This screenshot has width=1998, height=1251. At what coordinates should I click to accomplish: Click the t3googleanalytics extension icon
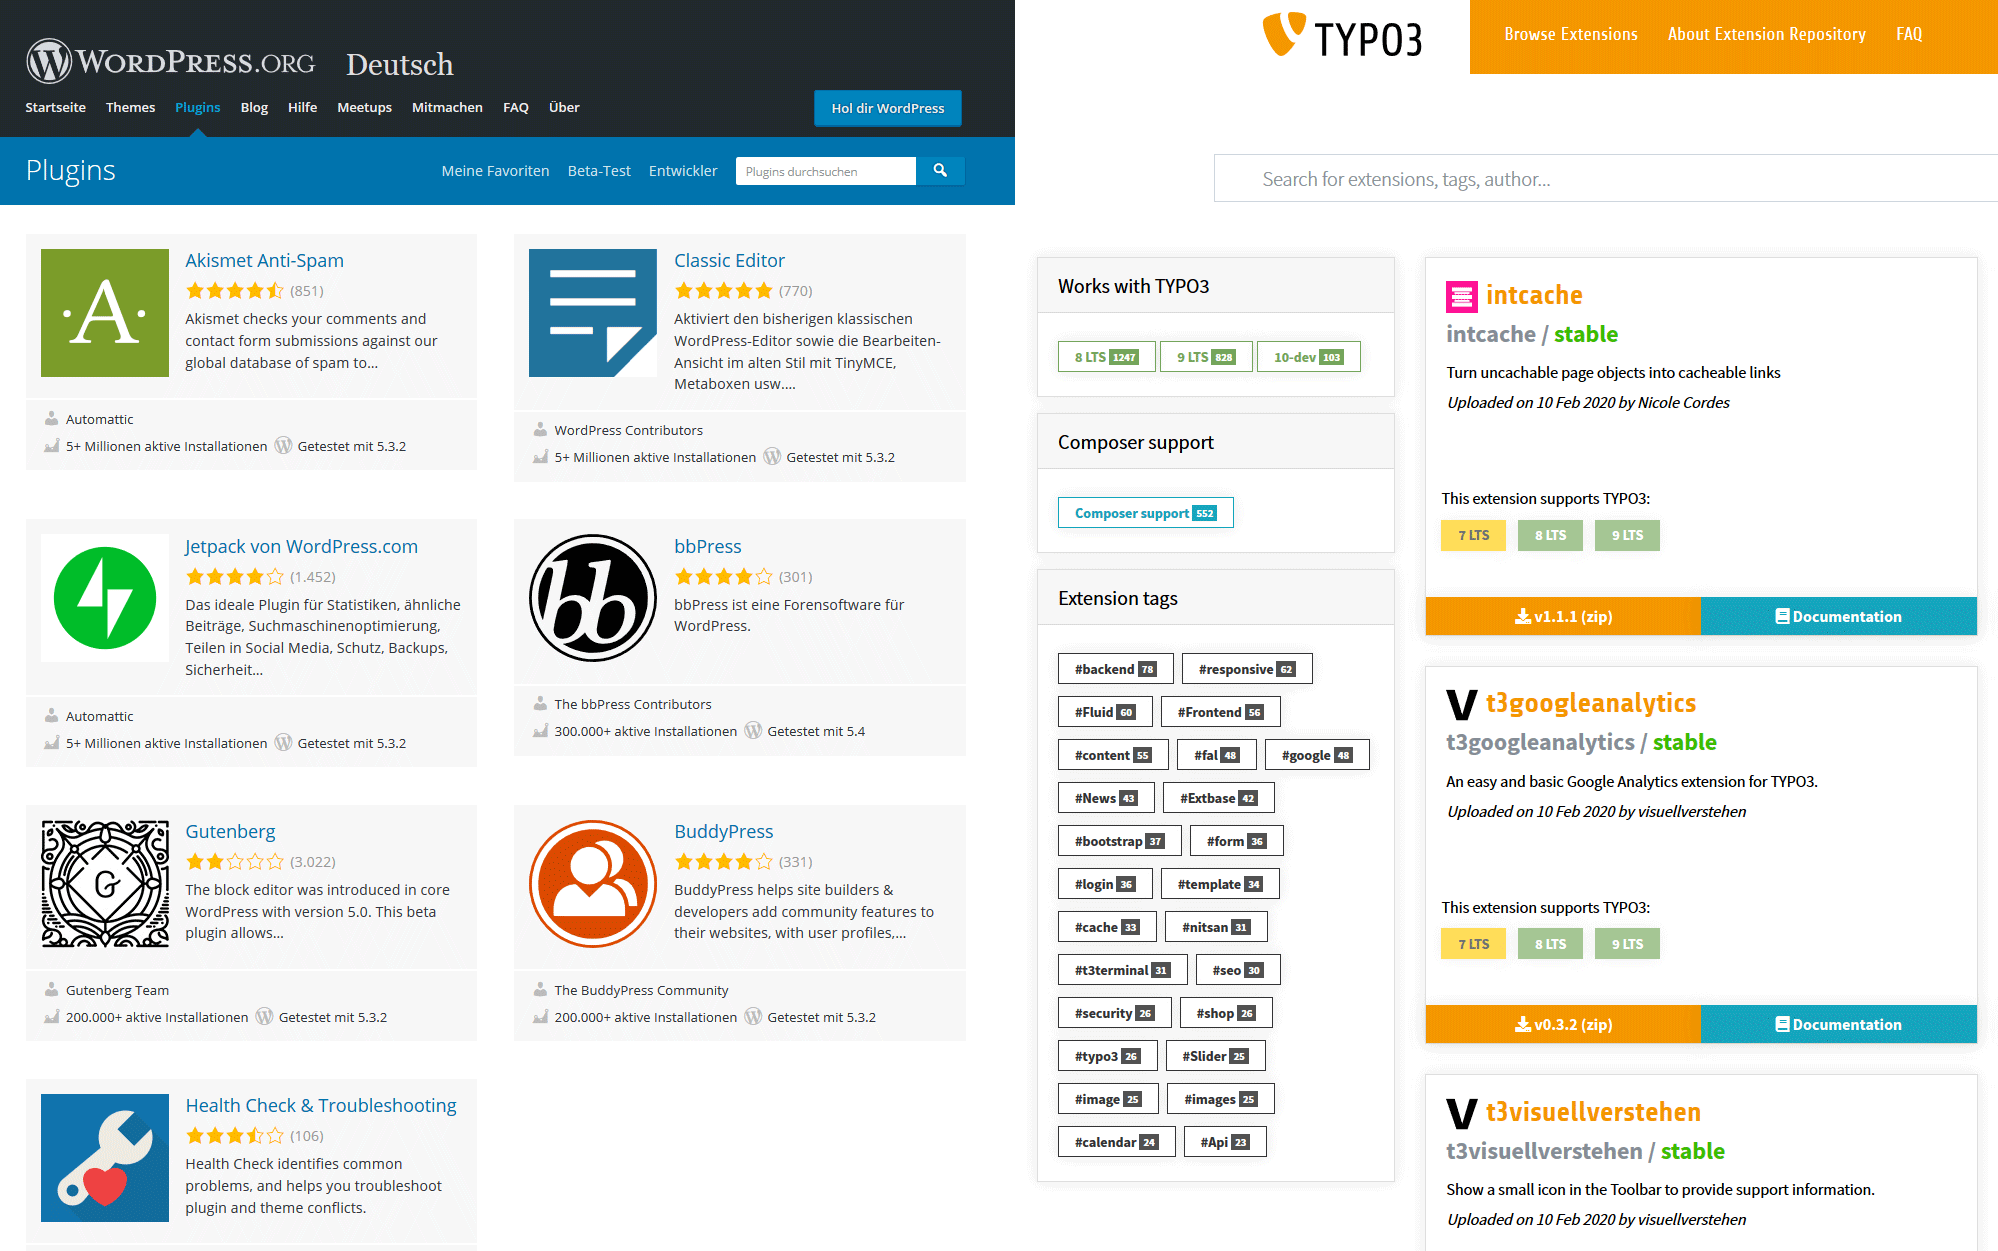1462,703
